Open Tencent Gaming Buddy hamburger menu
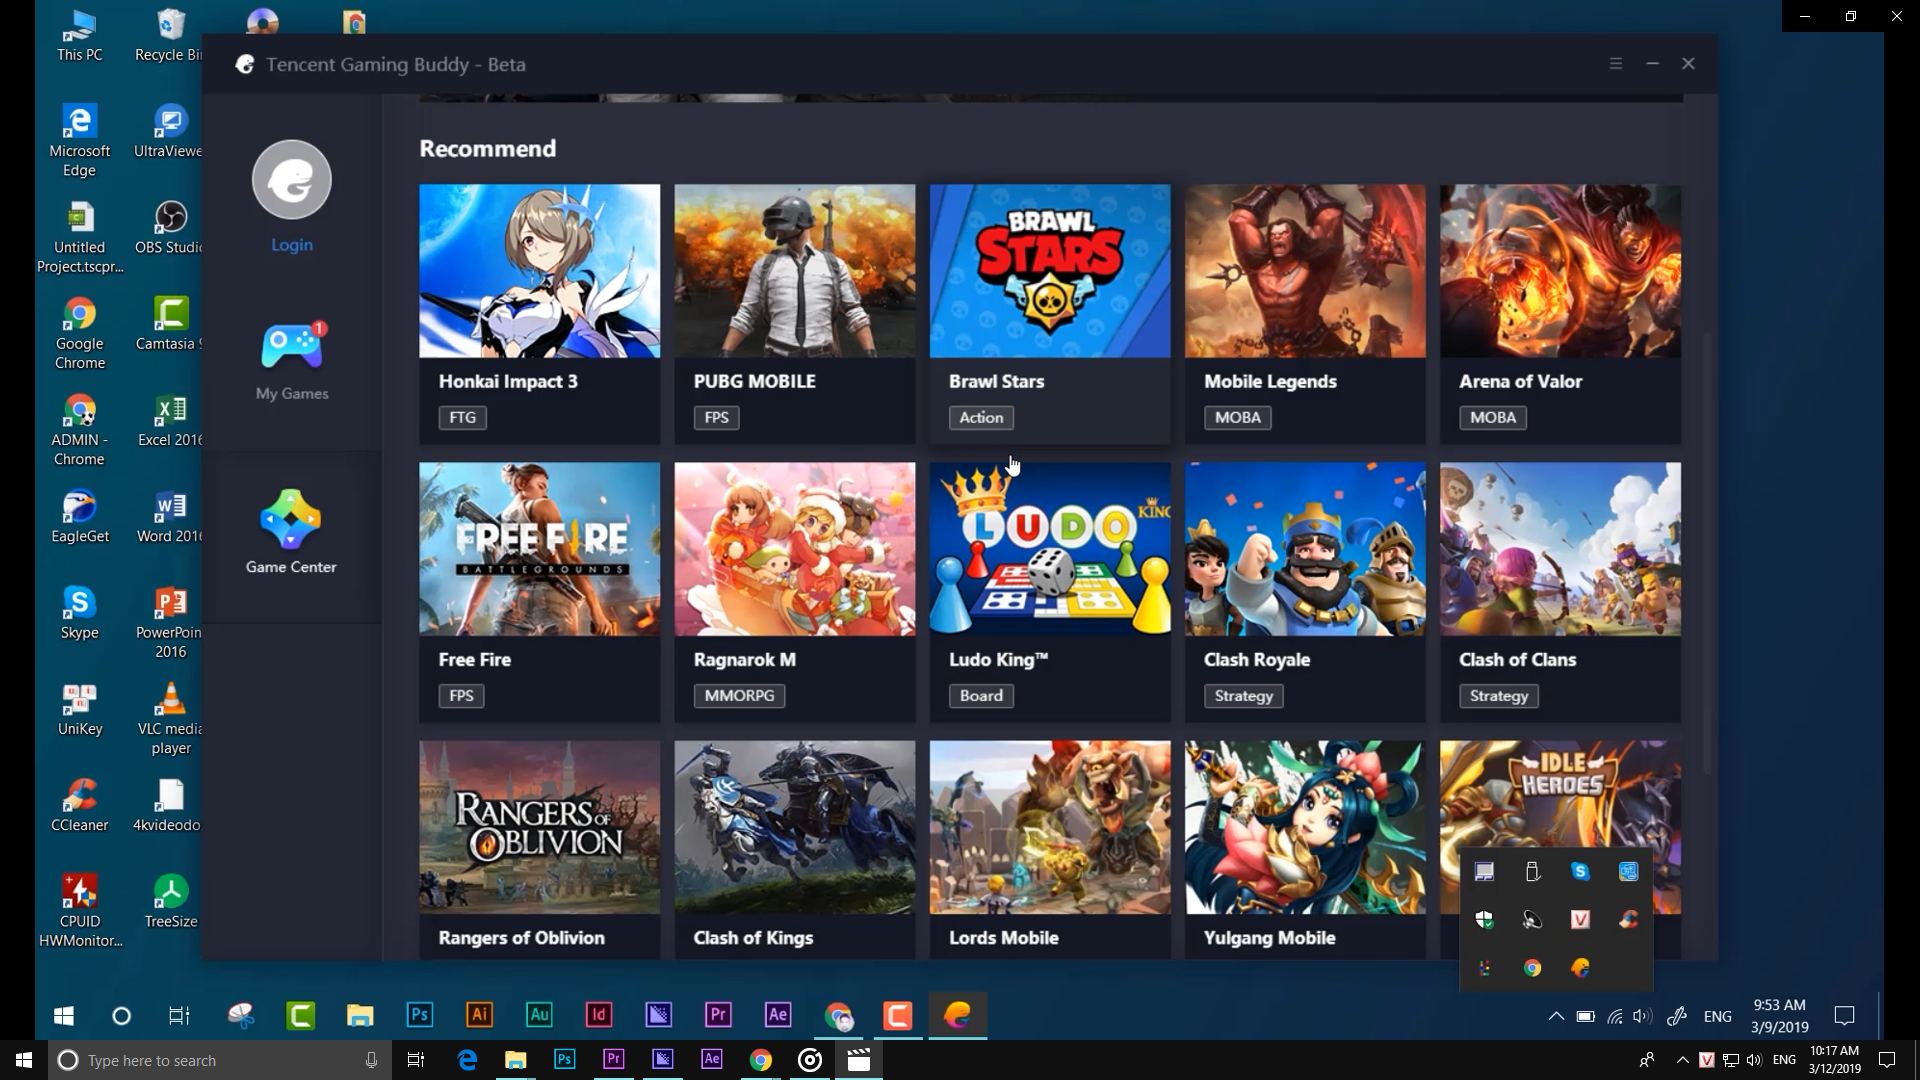 [x=1615, y=63]
